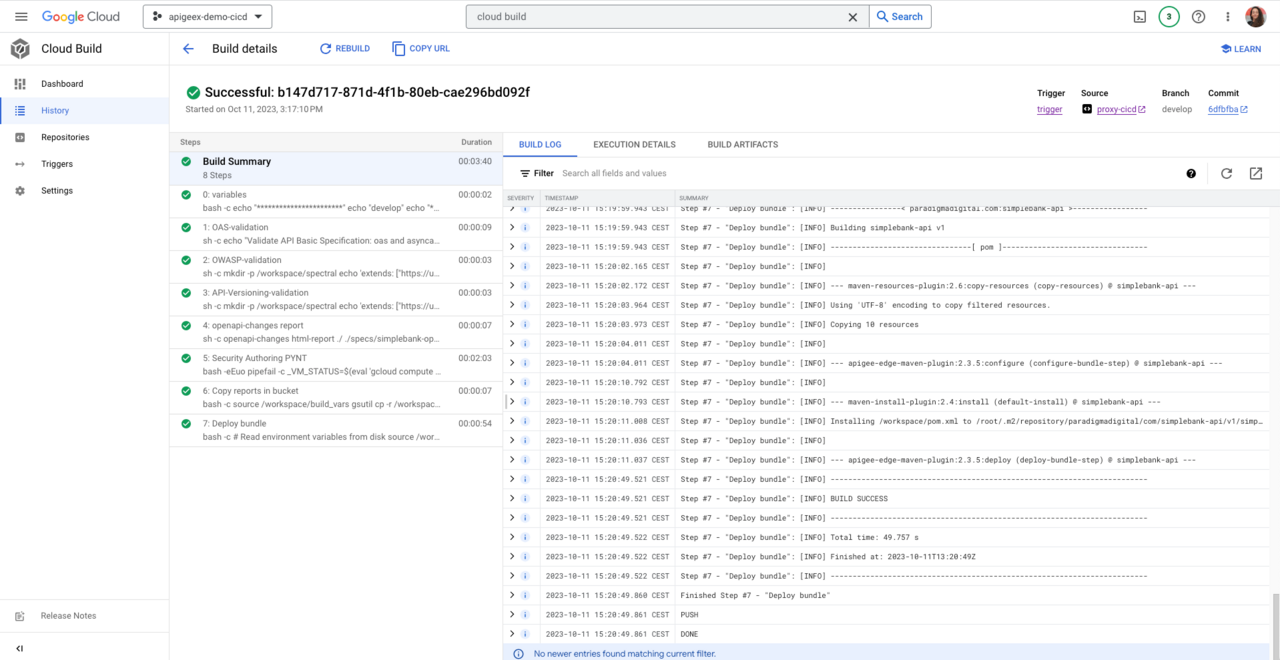Expand the PUSH log row
The image size is (1280, 660).
pyautogui.click(x=513, y=615)
